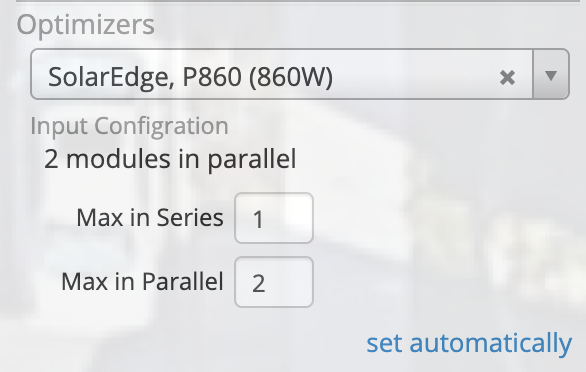
Task: Click the (860W) text in optimizer selector
Action: (x=291, y=77)
